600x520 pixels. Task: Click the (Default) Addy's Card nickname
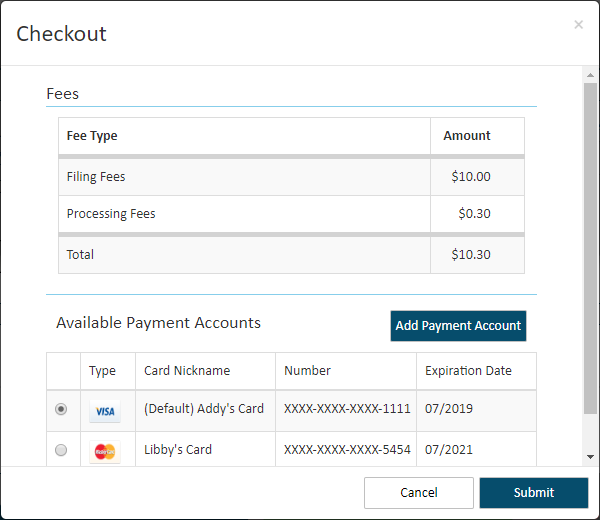point(204,409)
